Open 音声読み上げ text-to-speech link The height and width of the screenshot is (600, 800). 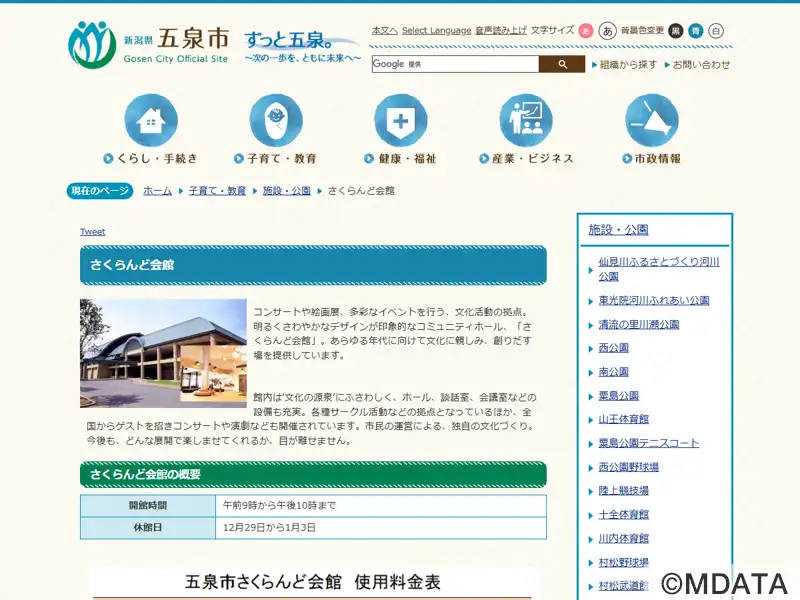click(x=501, y=31)
